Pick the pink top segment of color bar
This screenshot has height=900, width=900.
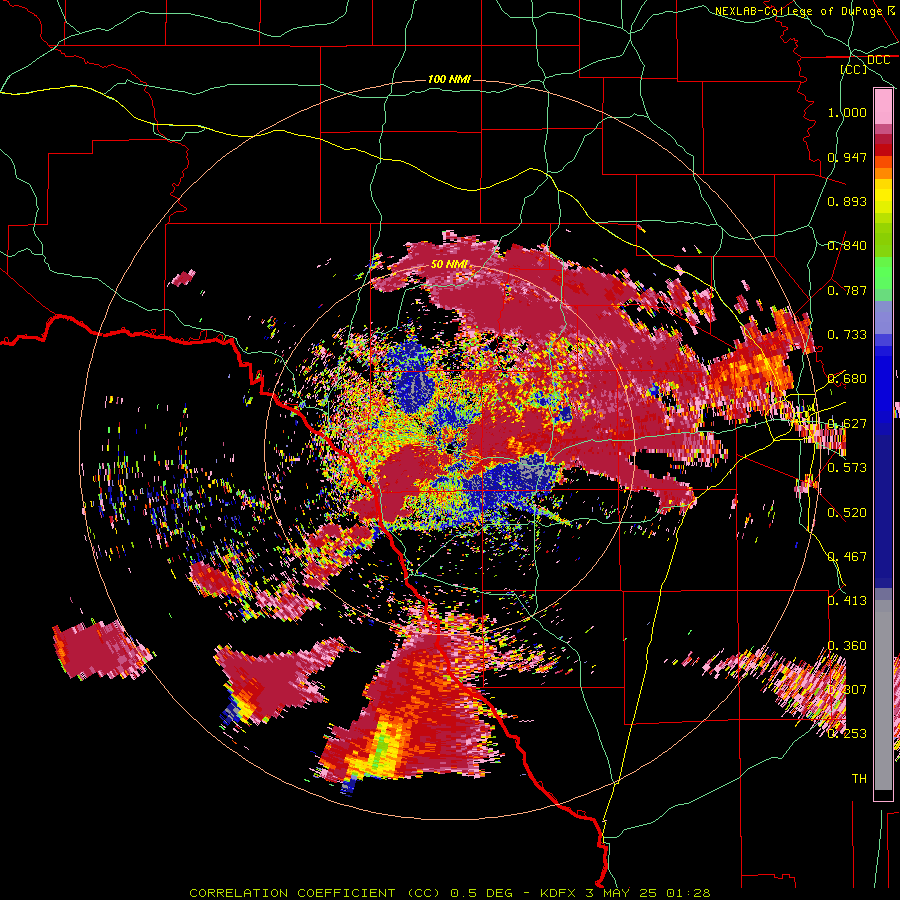[x=883, y=106]
